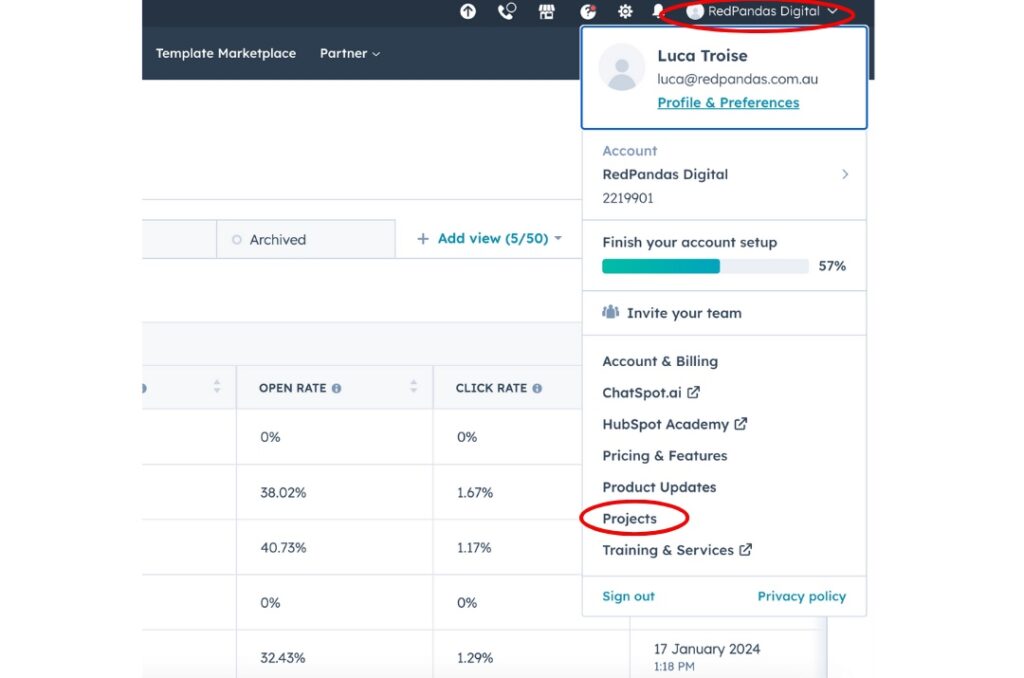Open the HubSpot Marketplace icon

tap(547, 12)
